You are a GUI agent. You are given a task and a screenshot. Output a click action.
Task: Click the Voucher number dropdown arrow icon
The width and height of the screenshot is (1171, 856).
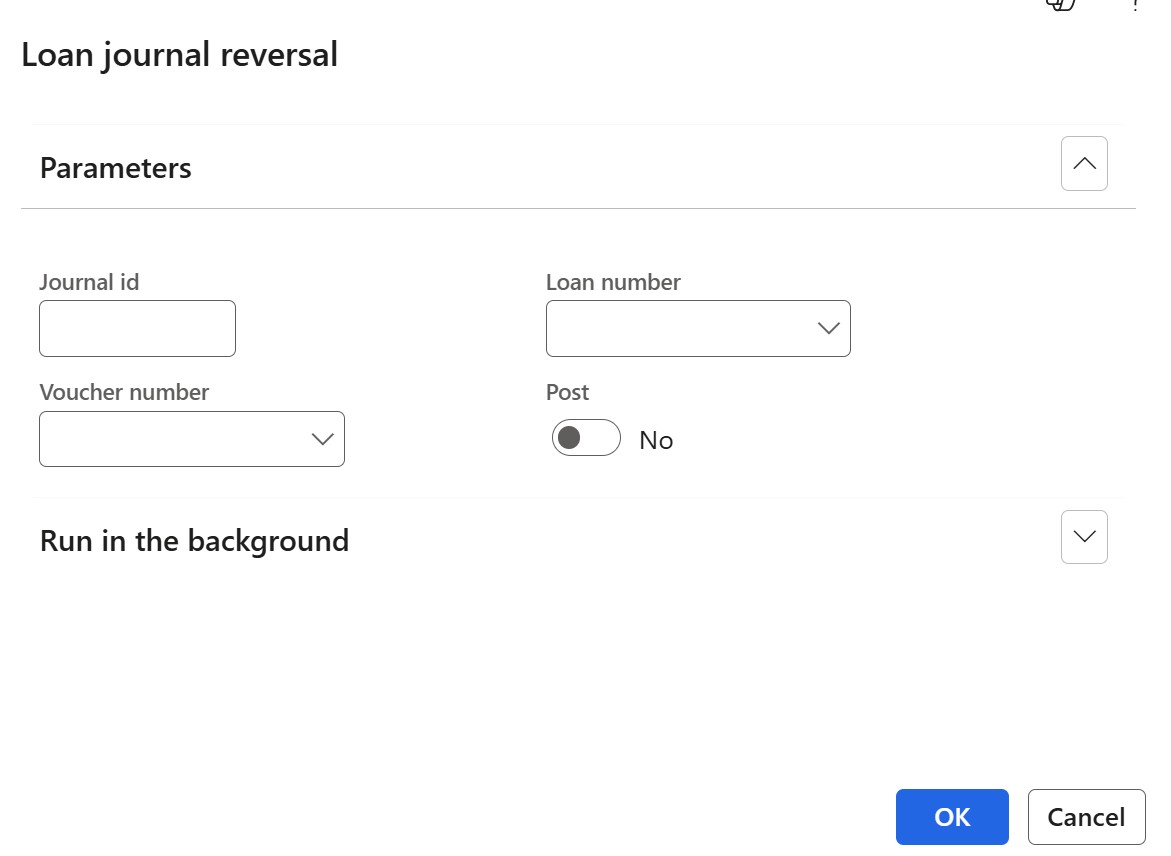321,438
